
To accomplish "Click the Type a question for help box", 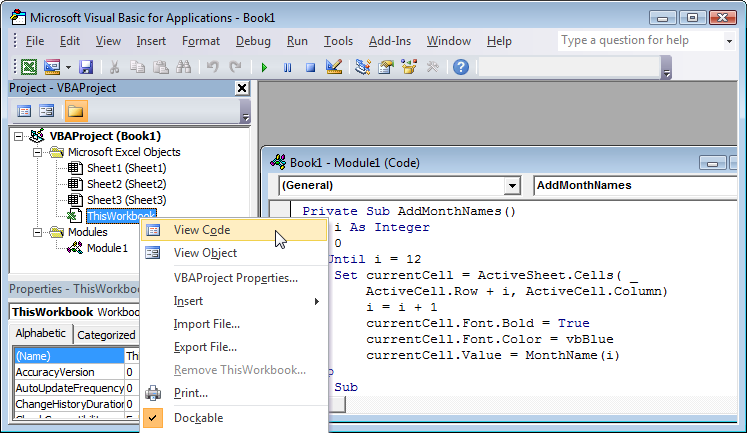I will (641, 40).
